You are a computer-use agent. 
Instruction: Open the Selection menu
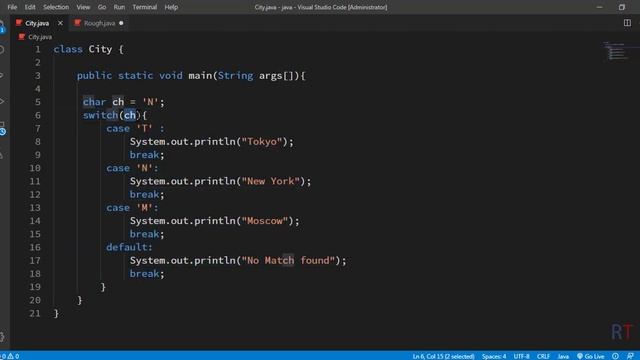pyautogui.click(x=56, y=7)
